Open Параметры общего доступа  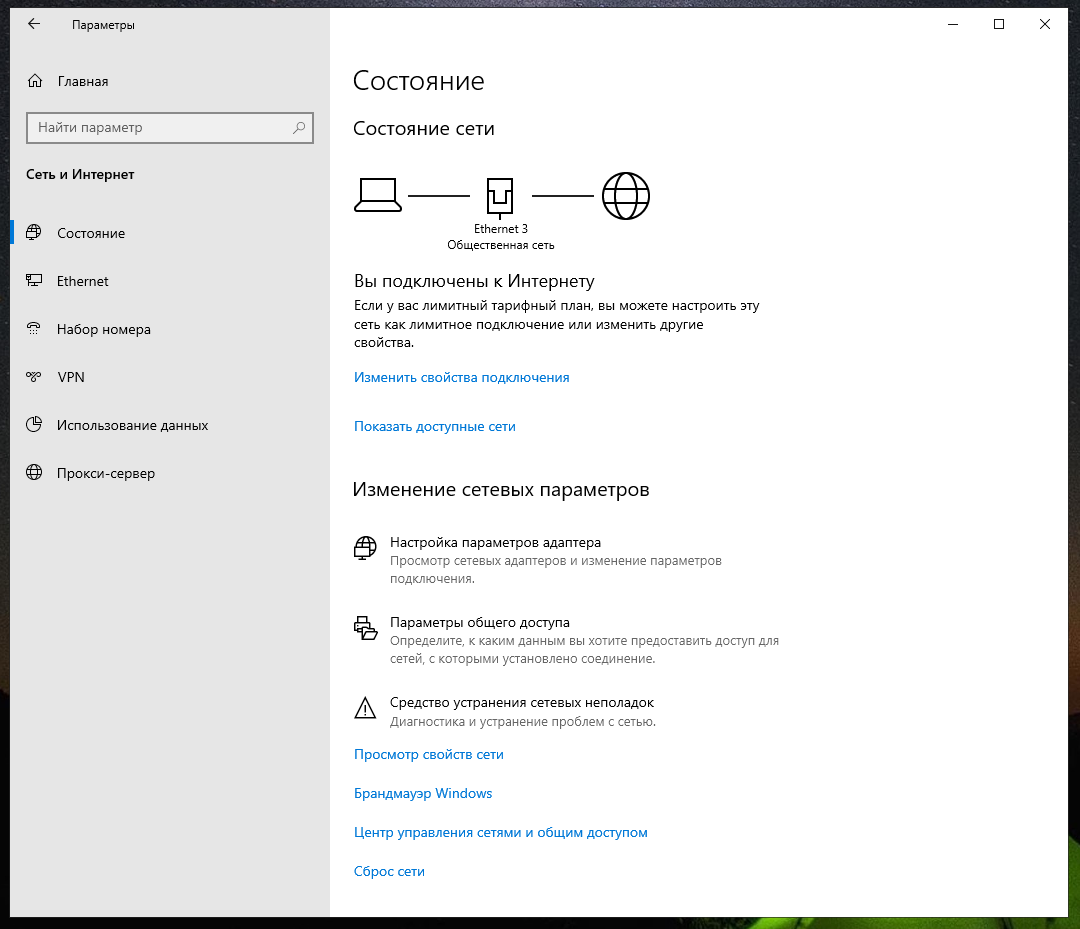click(479, 623)
